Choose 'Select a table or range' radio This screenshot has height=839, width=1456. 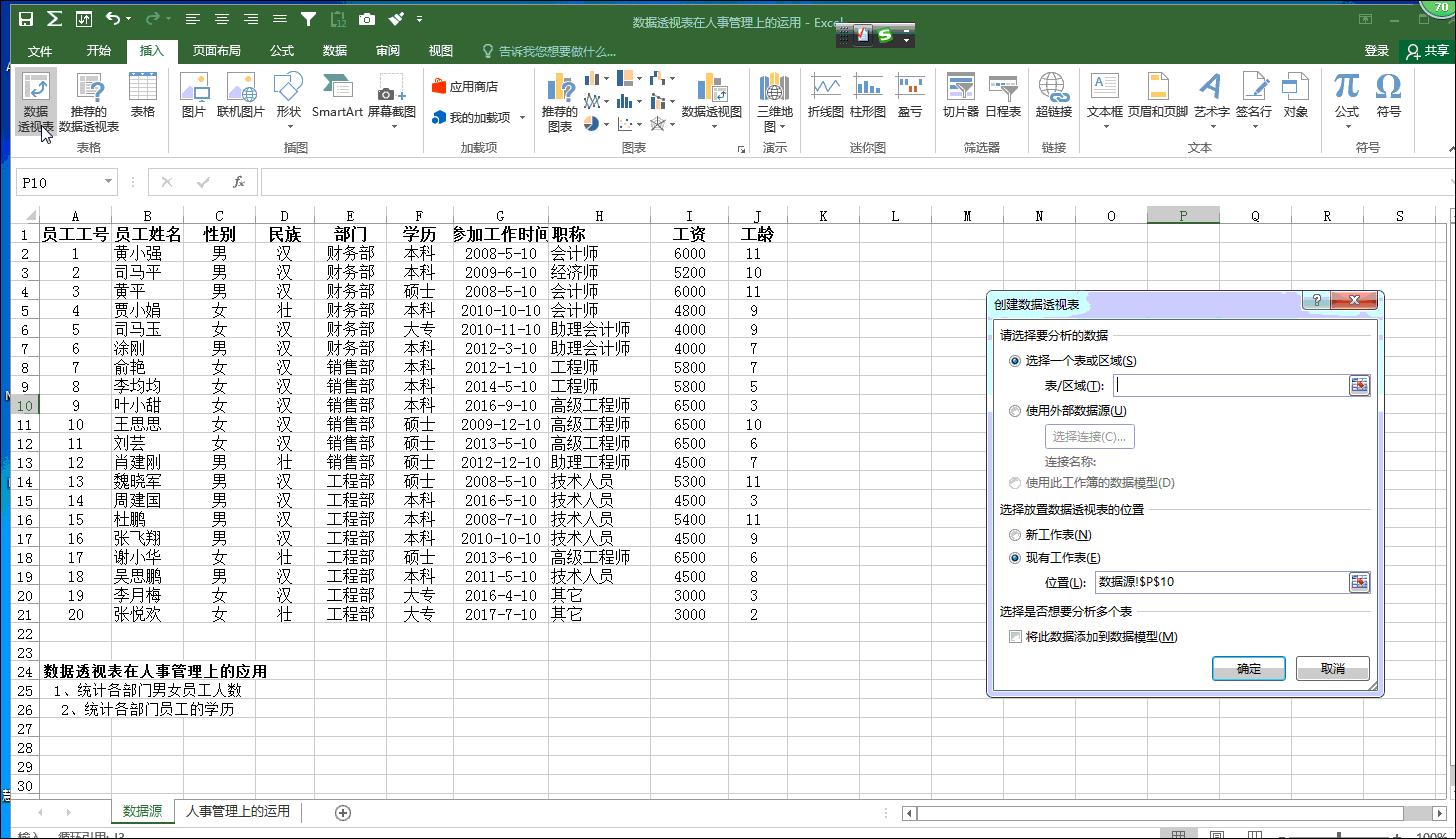1015,361
